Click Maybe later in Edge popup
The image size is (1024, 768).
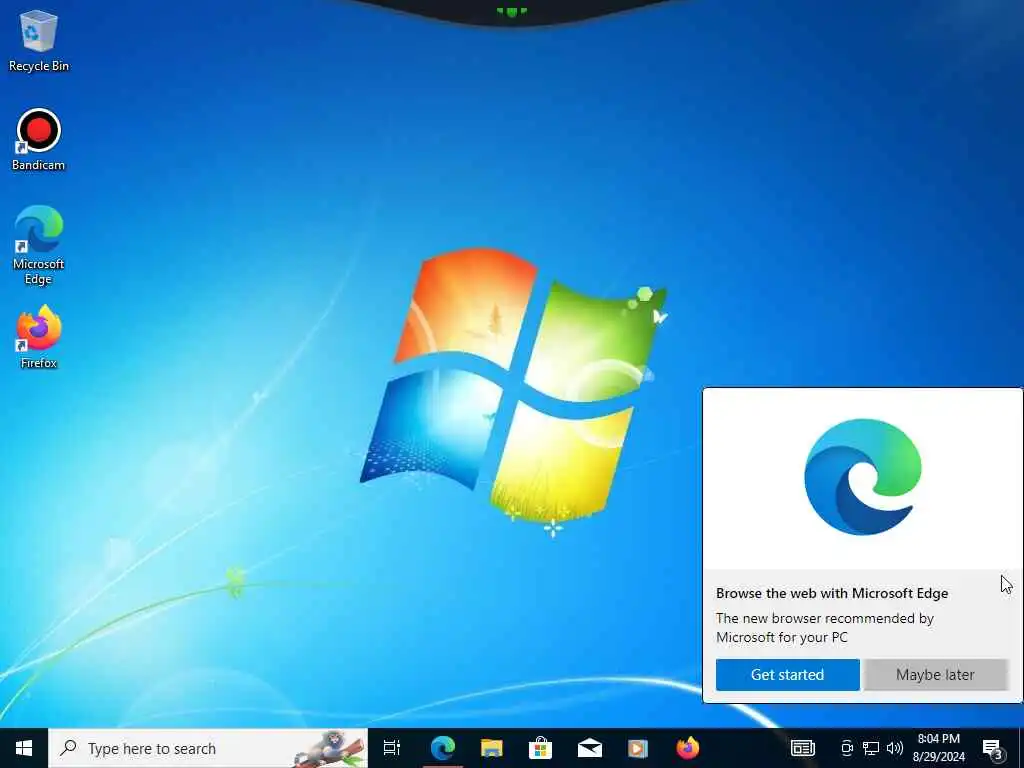935,675
